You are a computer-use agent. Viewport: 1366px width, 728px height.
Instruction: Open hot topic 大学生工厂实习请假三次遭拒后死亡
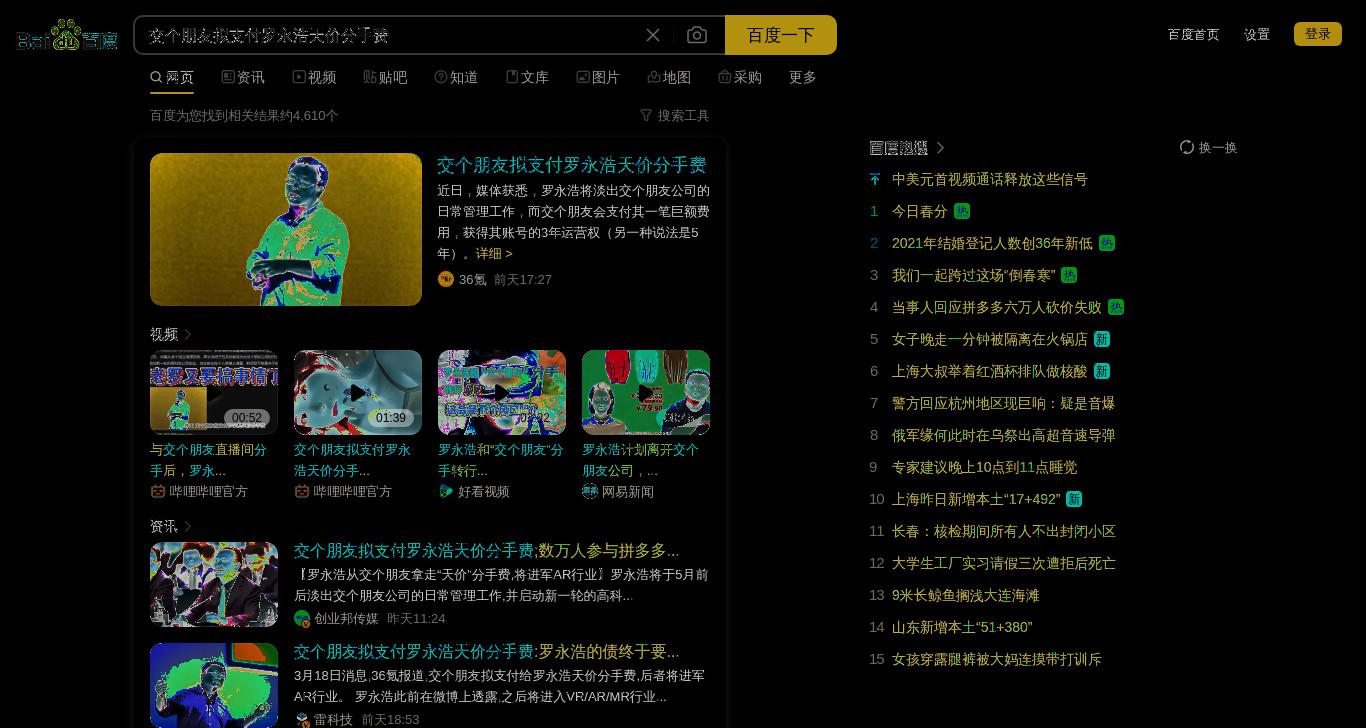pos(1004,563)
